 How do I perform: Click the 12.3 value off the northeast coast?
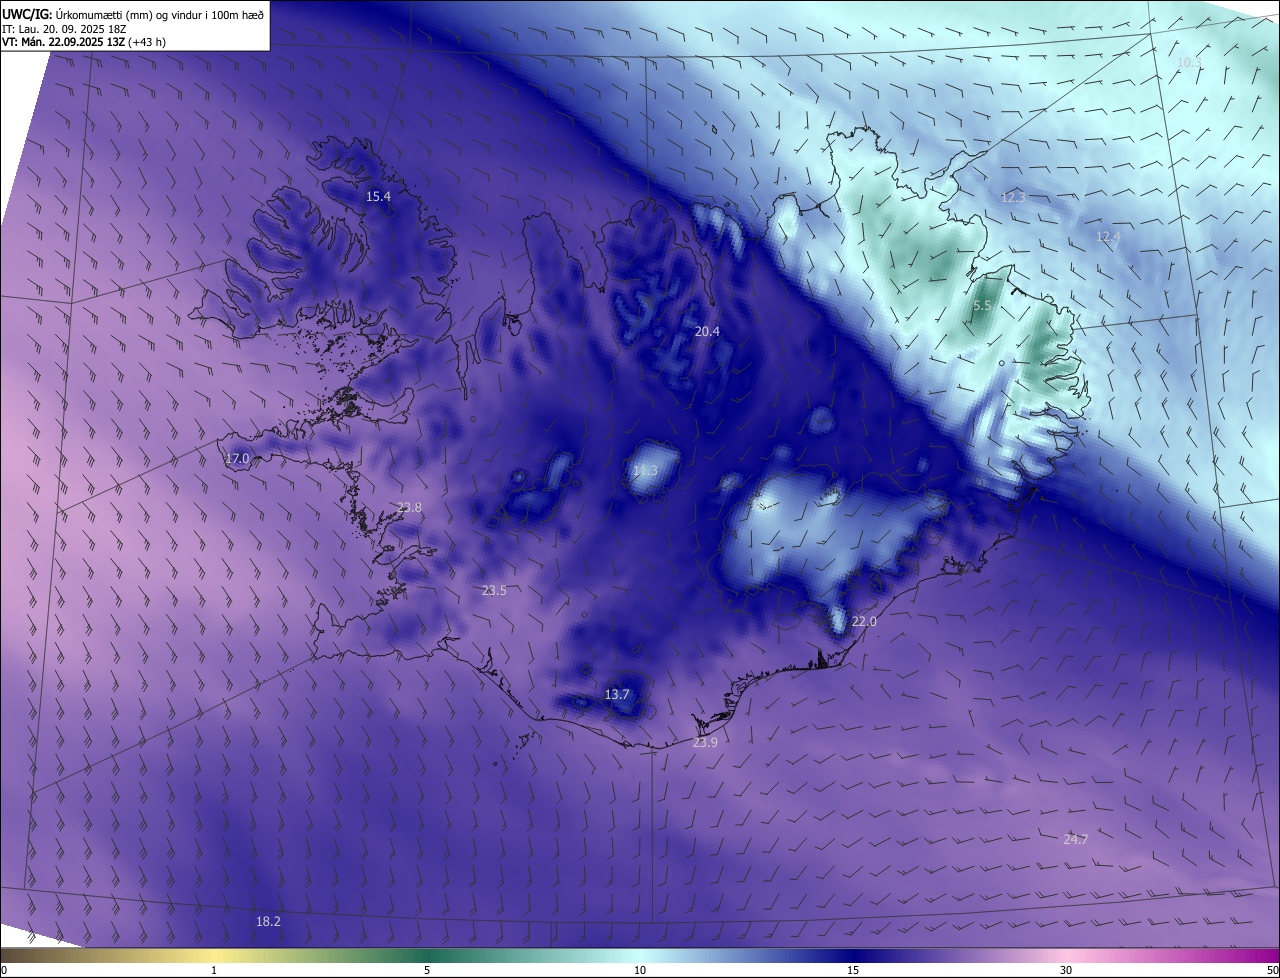1013,198
